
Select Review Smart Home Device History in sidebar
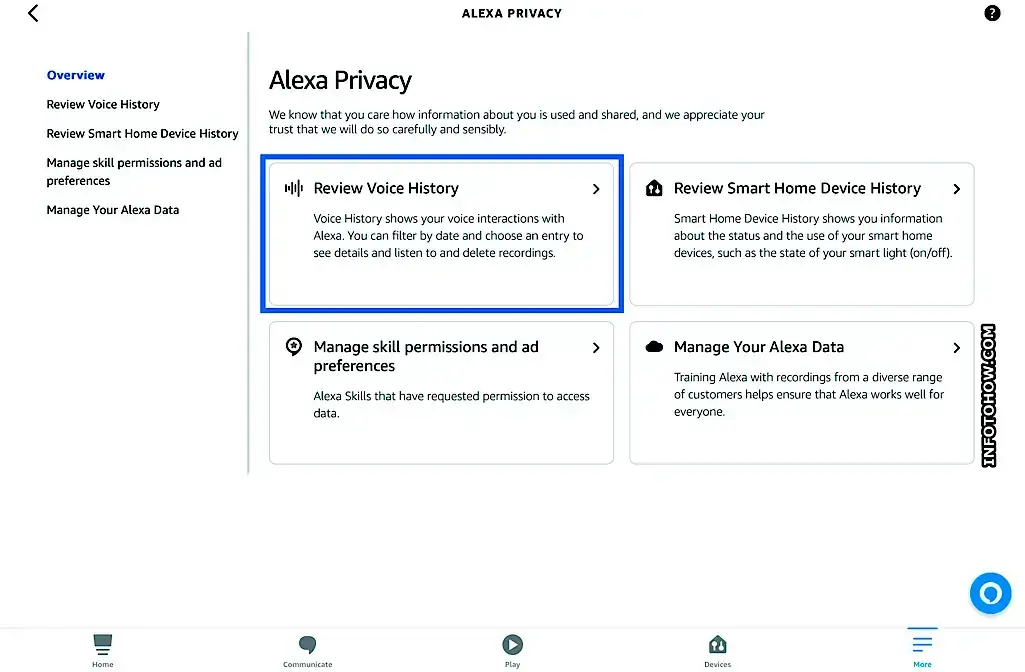point(143,133)
